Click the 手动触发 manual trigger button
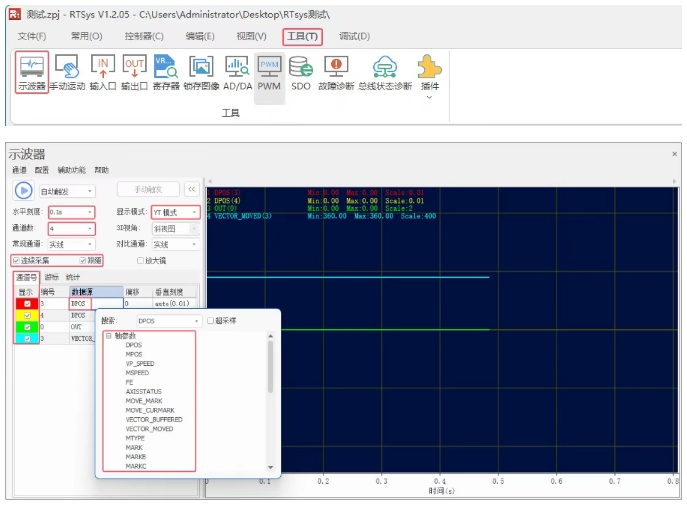This screenshot has height=505, width=687. coord(148,189)
